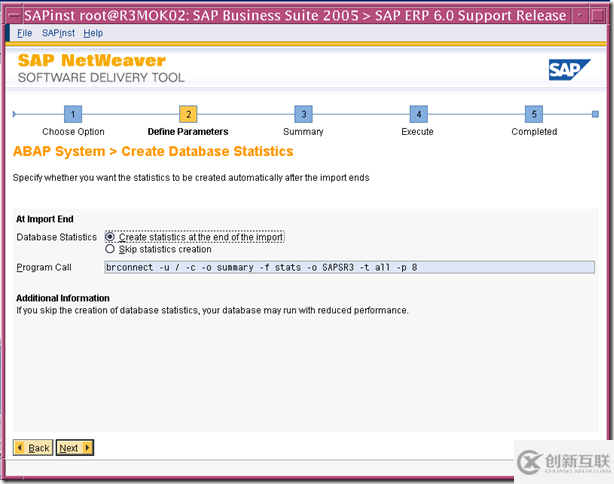This screenshot has height=484, width=614.
Task: Click the At Import End section header
Action: point(45,219)
